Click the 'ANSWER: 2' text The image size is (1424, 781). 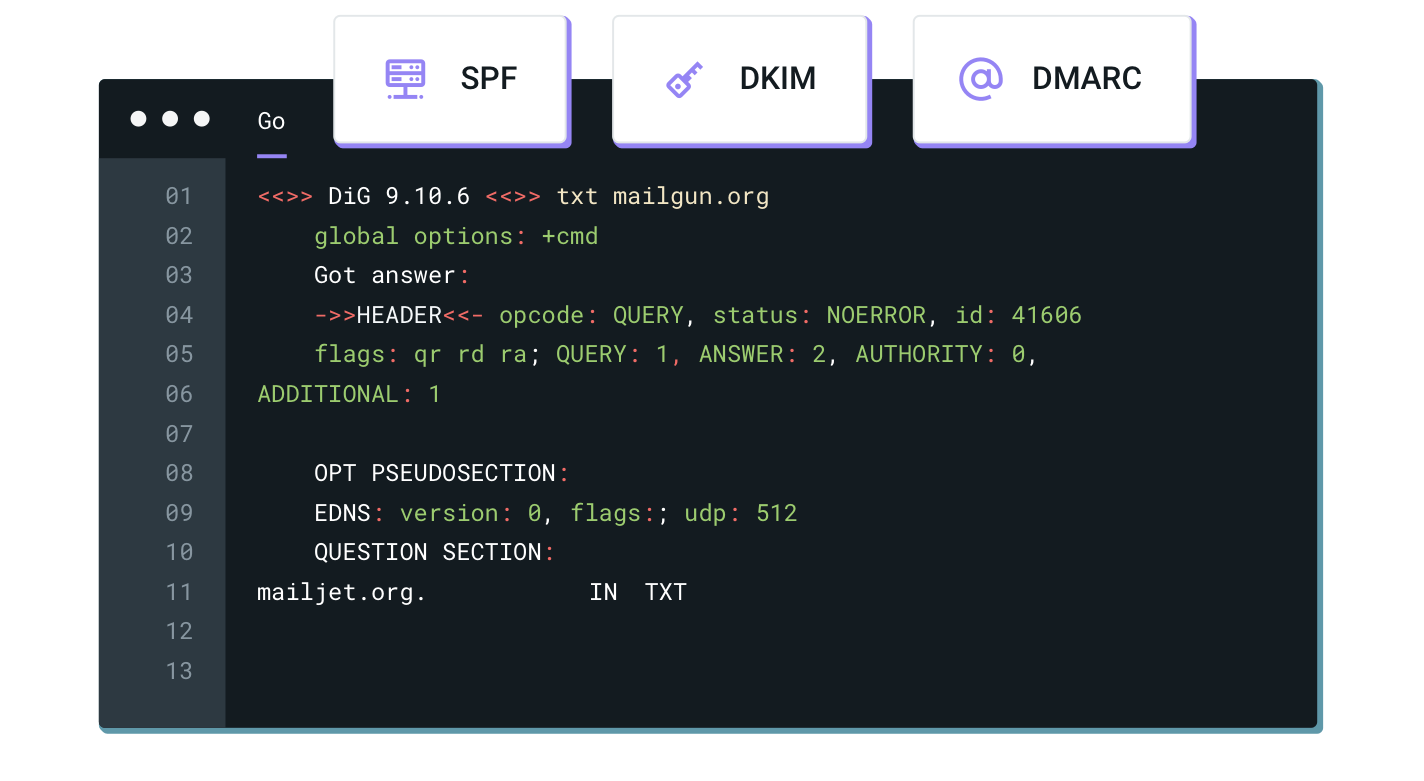click(x=763, y=354)
